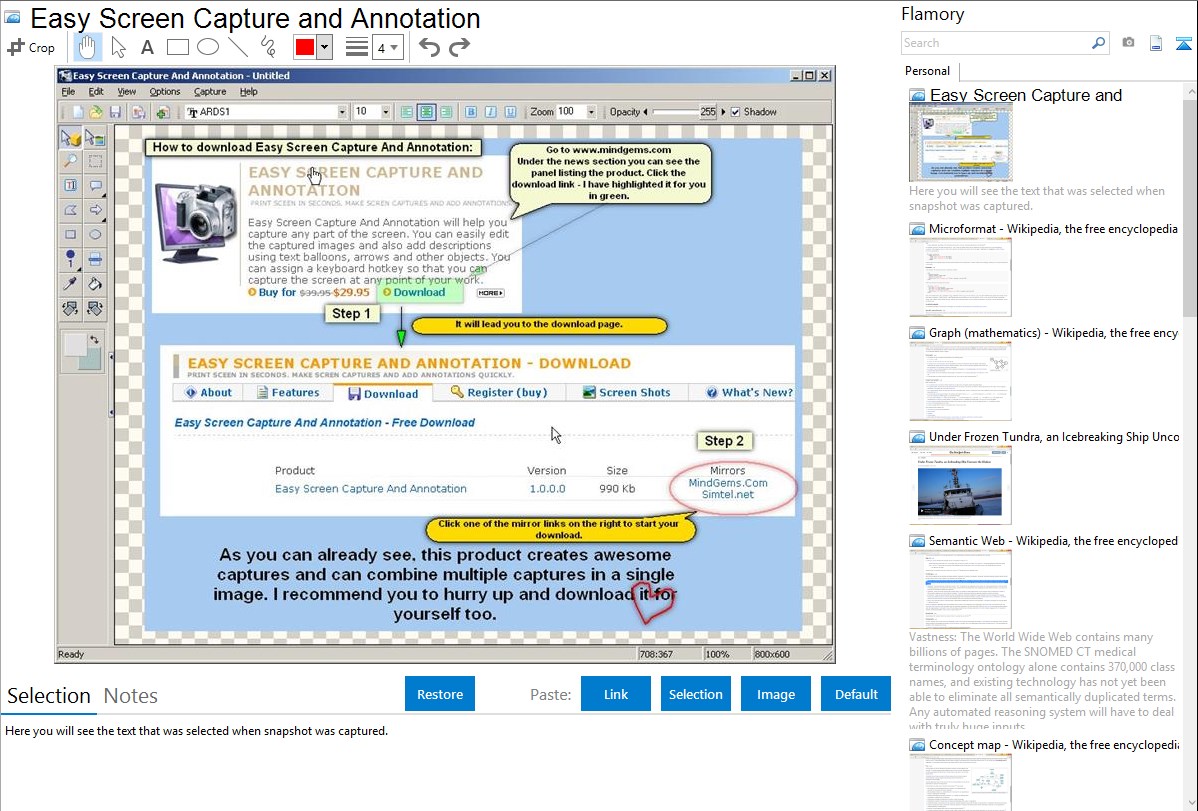Click the Flamory list scrollbar up arrow
Screen dimensions: 1198x811
tap(1191, 91)
